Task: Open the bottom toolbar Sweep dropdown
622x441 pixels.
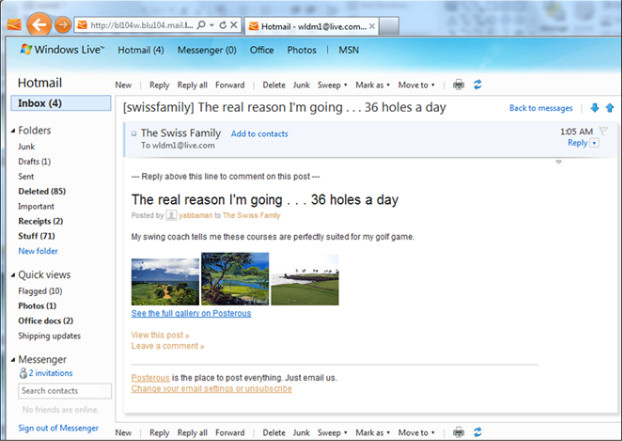Action: pos(332,433)
